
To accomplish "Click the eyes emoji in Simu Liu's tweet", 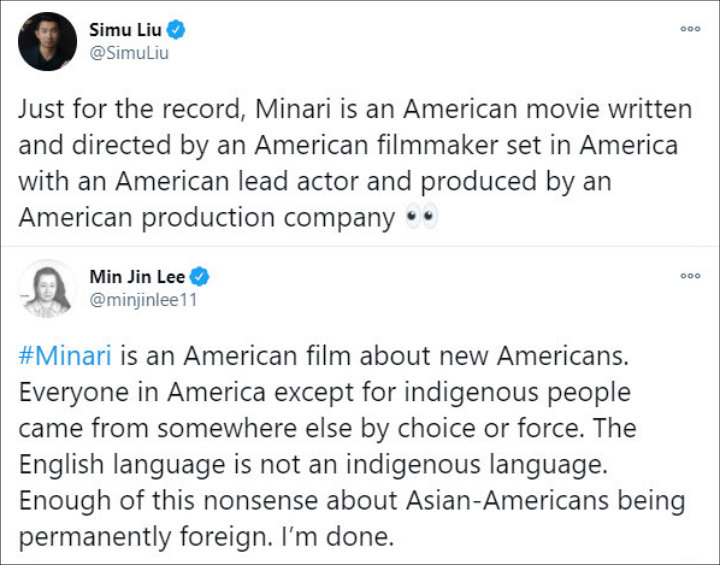I will (421, 217).
